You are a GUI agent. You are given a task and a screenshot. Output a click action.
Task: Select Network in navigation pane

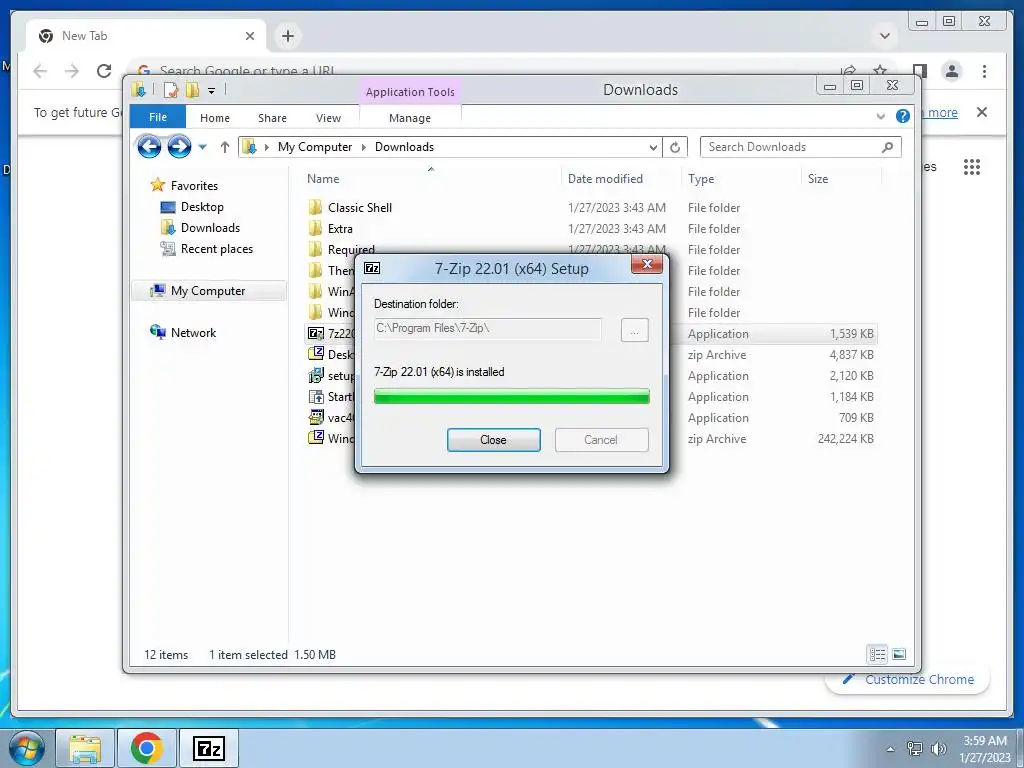point(193,332)
